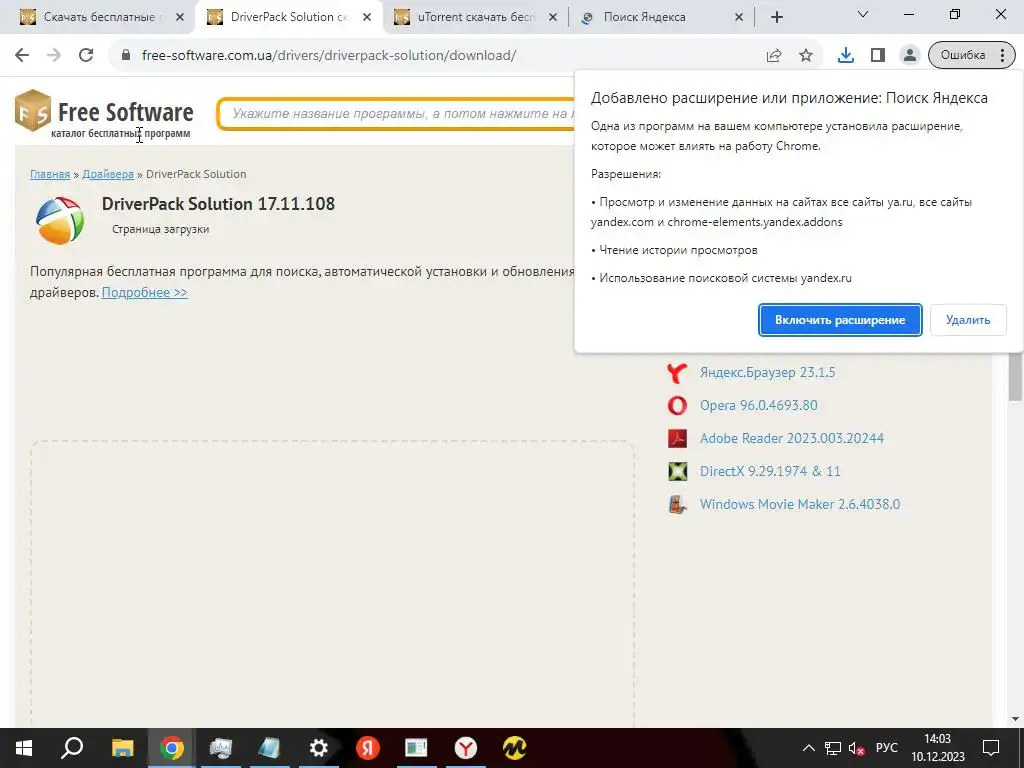This screenshot has width=1024, height=768.
Task: Open the Adobe Reader 2023.003.20244 link
Action: click(792, 438)
